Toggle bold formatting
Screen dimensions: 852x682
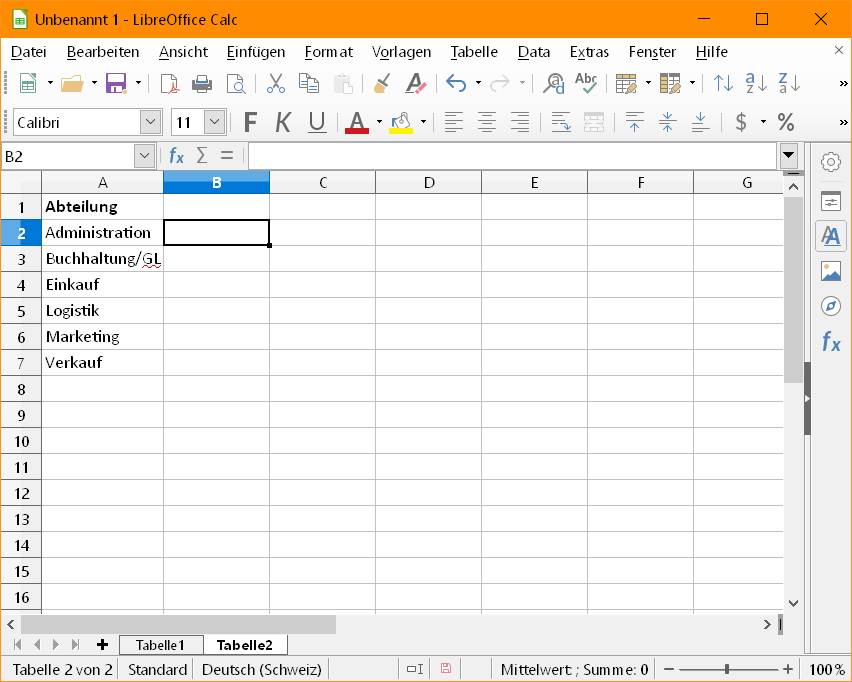pos(249,121)
